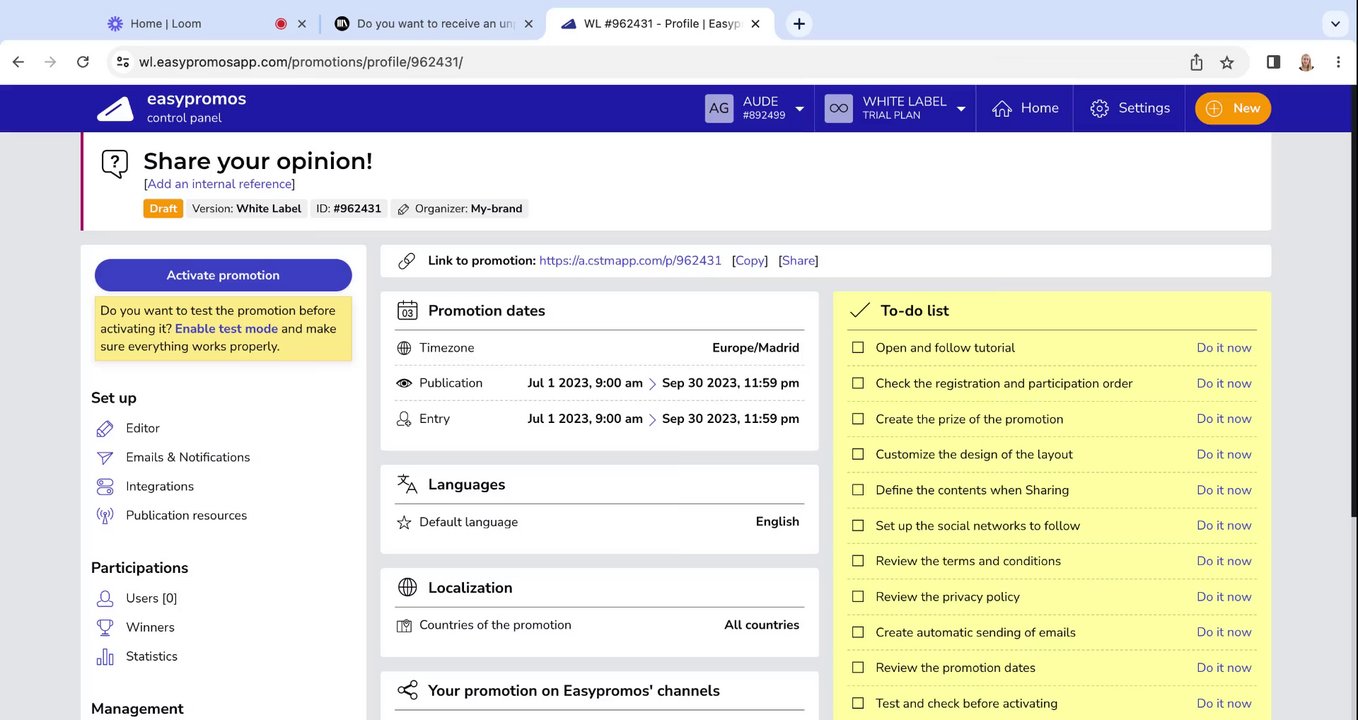Click the Integrations icon in Set up

(x=105, y=486)
